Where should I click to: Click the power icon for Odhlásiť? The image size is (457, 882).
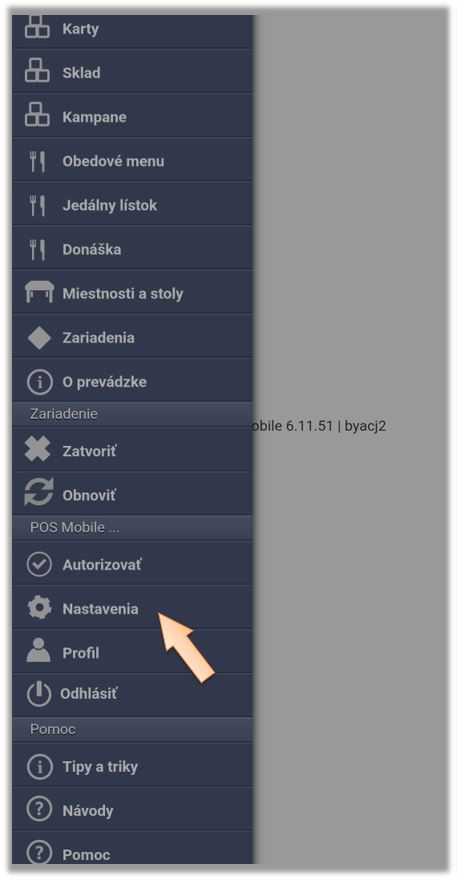[39, 694]
